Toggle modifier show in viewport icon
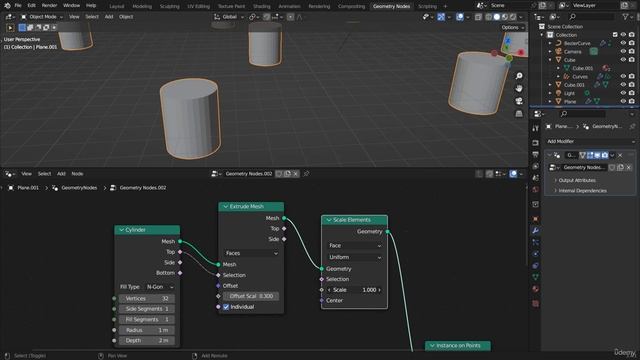 point(598,155)
